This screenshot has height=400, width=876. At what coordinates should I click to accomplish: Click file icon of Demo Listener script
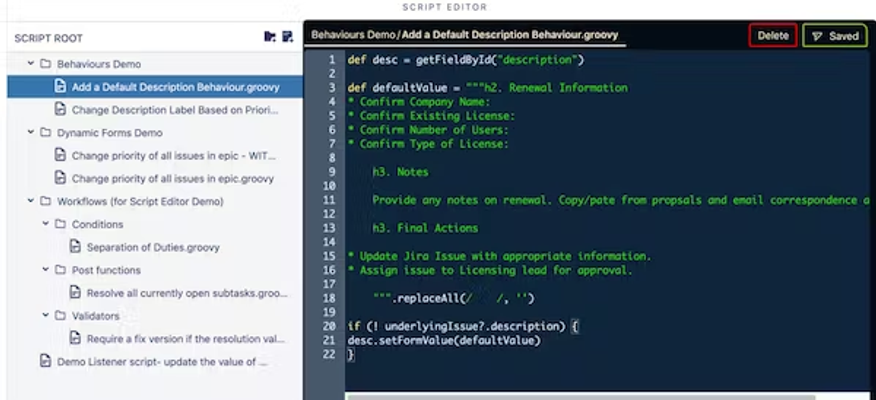click(x=45, y=361)
